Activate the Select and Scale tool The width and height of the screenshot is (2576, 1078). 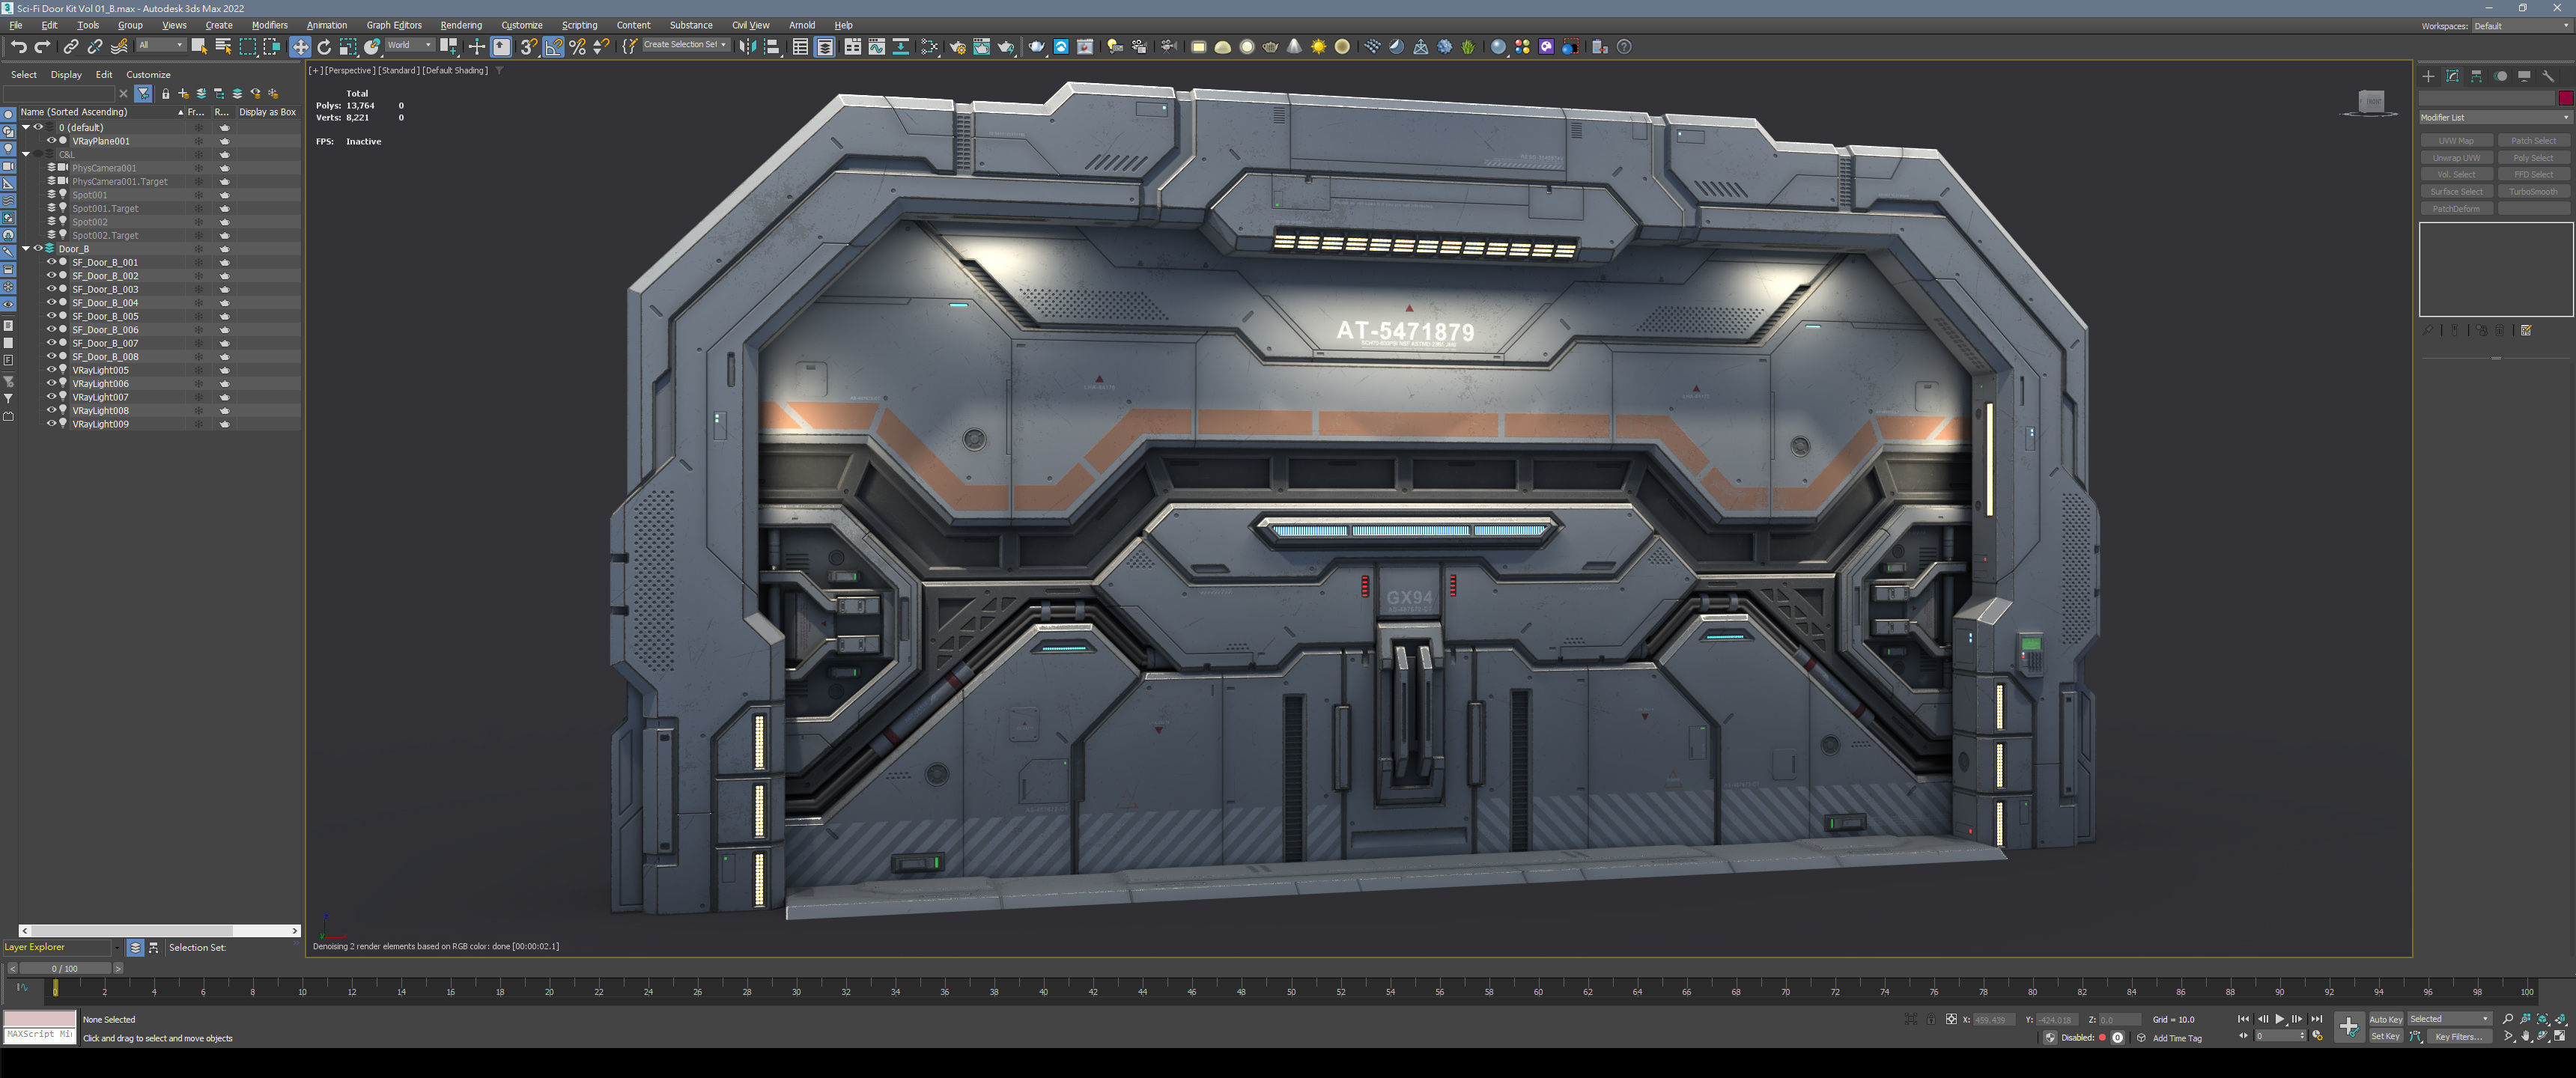[348, 46]
